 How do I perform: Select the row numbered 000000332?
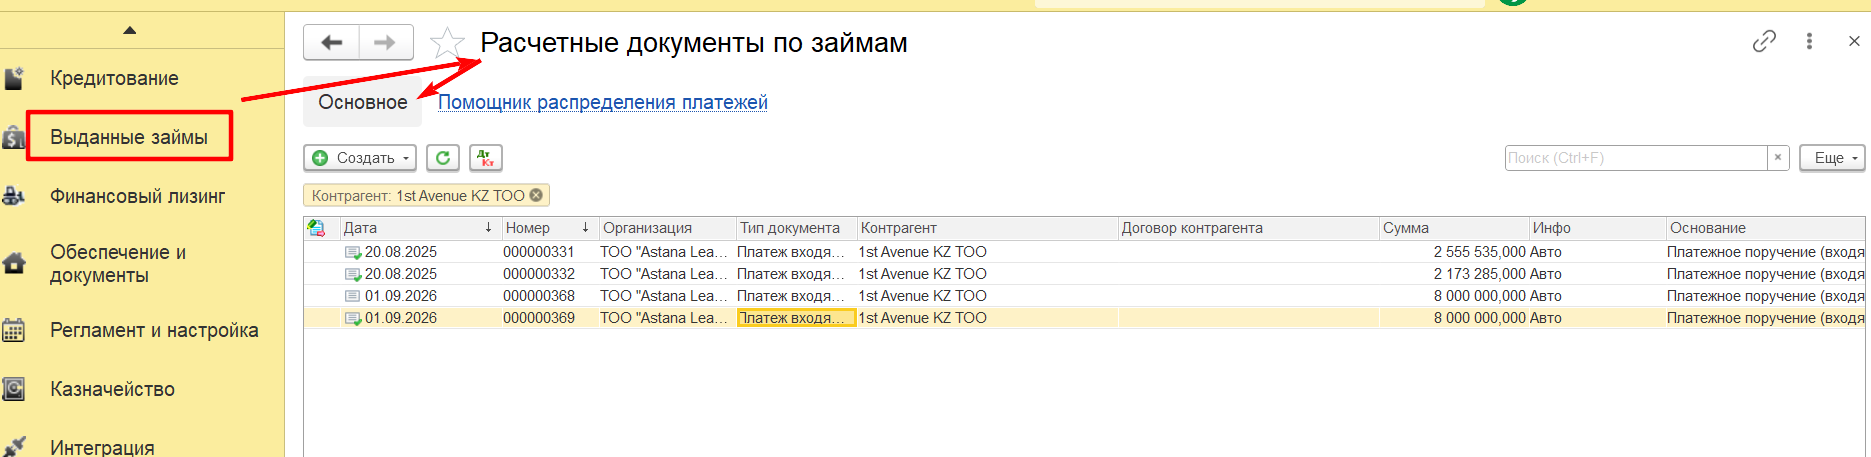coord(1084,274)
